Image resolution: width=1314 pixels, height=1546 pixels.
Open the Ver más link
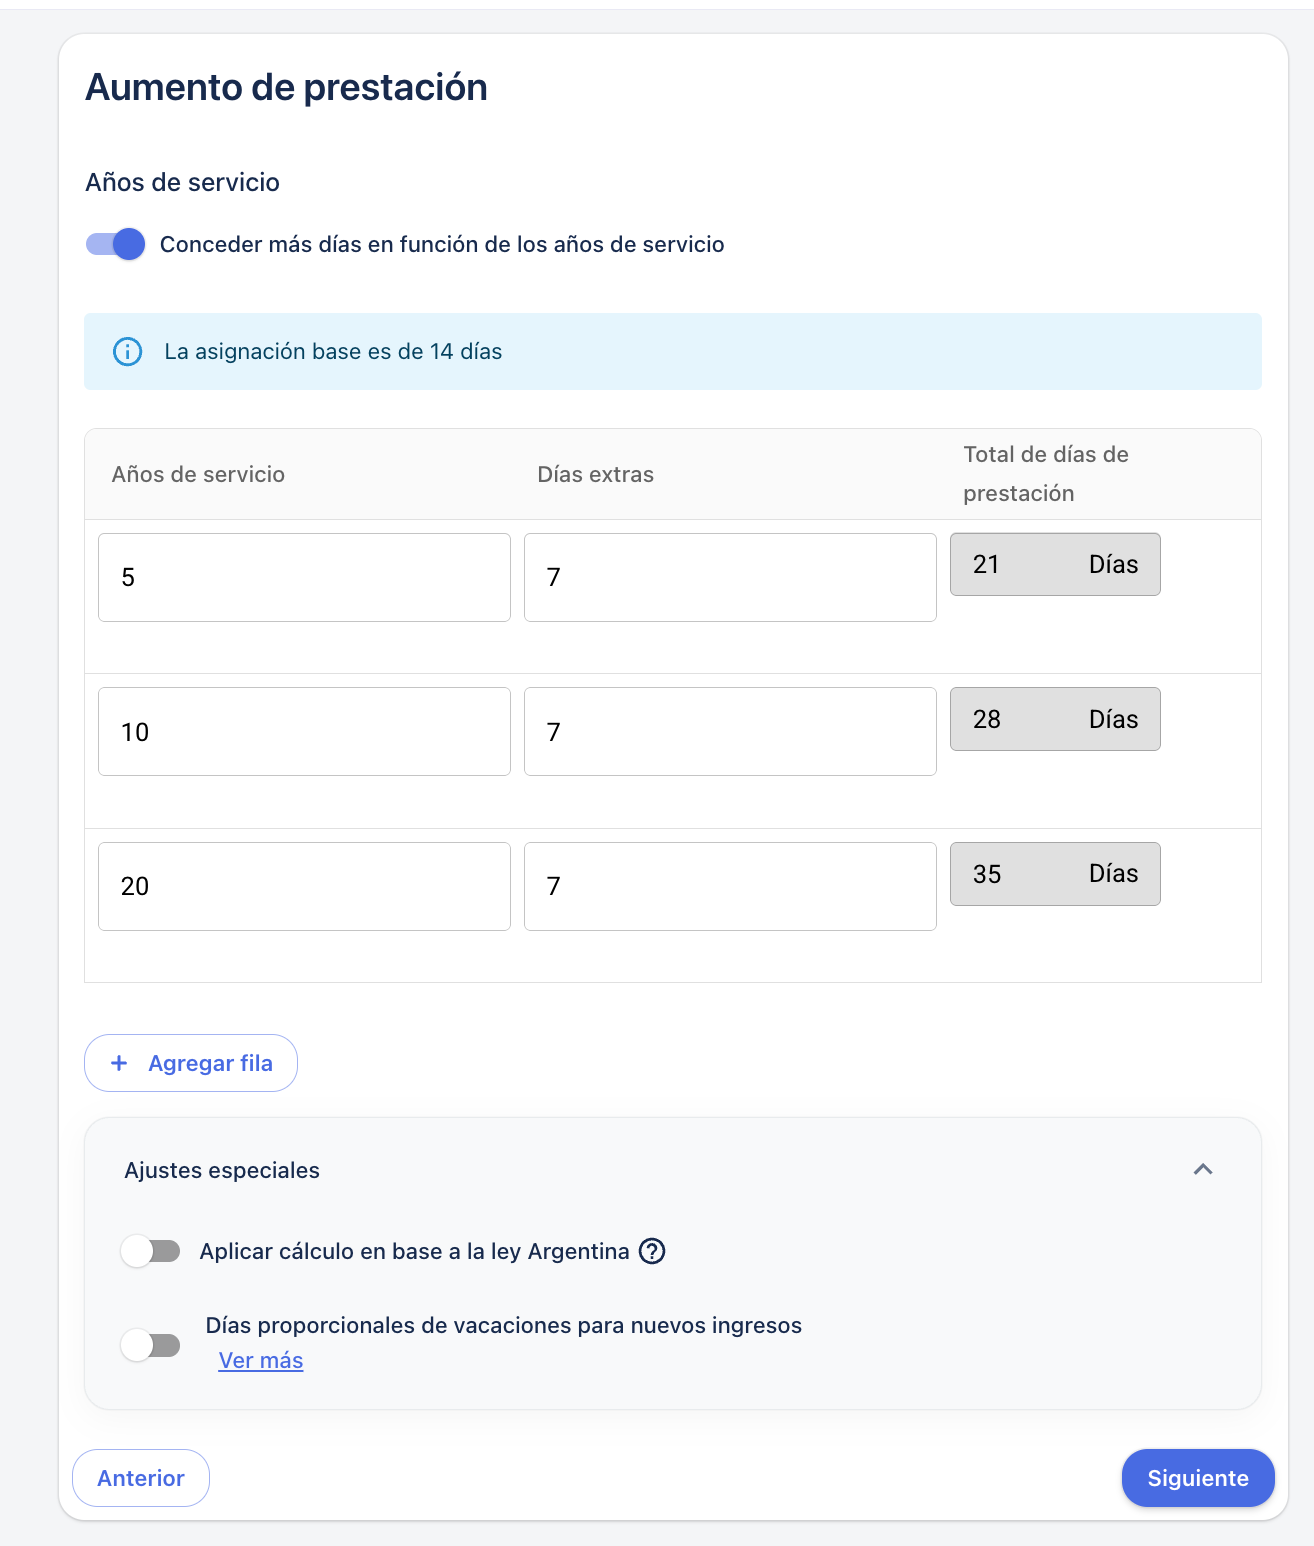pos(261,1360)
